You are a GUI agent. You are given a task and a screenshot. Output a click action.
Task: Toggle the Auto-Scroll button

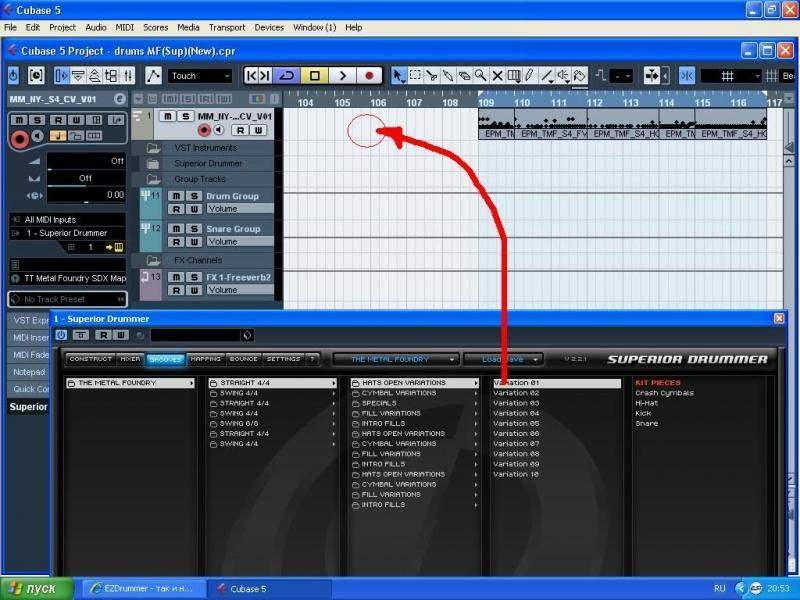(652, 76)
